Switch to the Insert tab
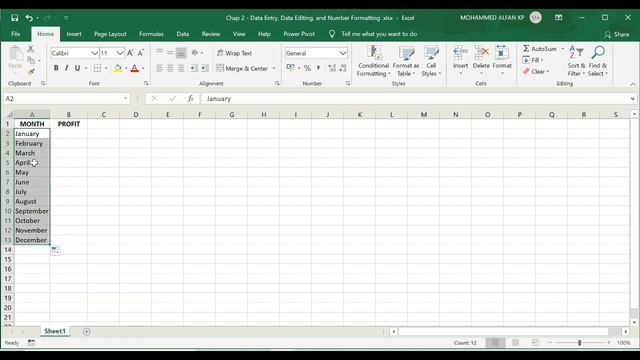The height and width of the screenshot is (360, 640). (x=74, y=34)
